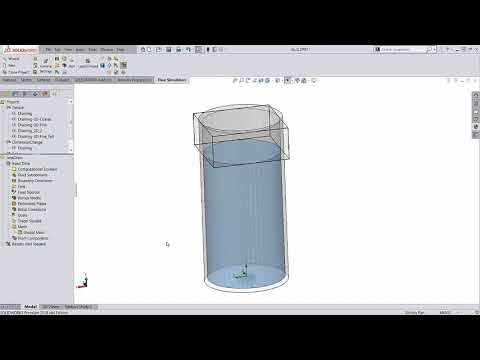Click the Home icon in quick access toolbar
This screenshot has height=360, width=480.
point(143,50)
